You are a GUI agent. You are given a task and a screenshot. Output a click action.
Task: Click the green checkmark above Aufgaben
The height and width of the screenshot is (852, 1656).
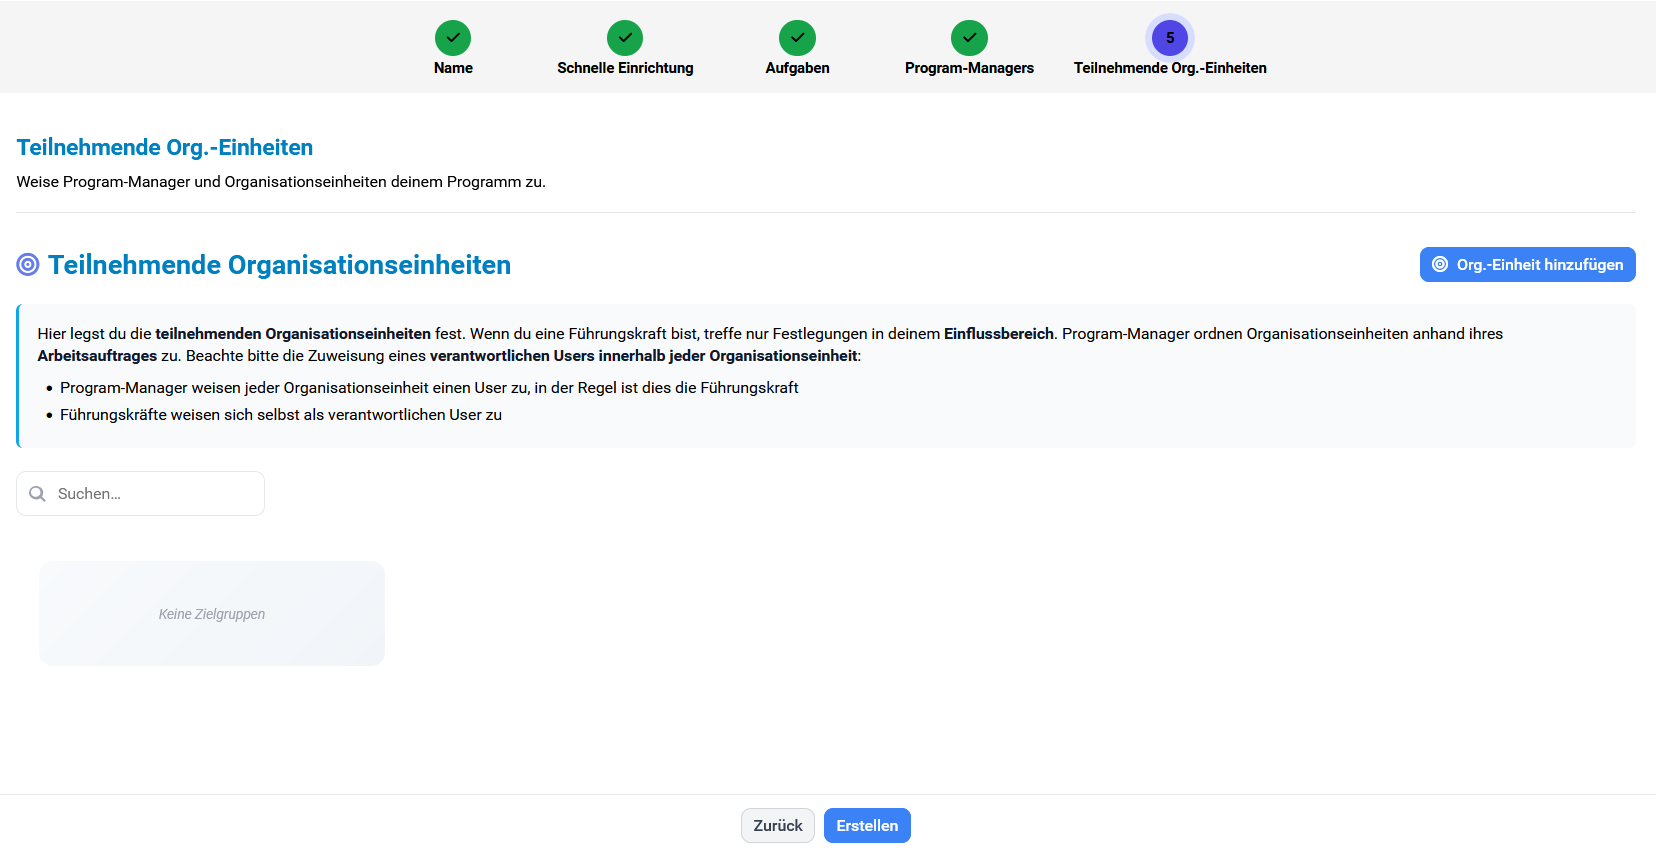coord(797,38)
